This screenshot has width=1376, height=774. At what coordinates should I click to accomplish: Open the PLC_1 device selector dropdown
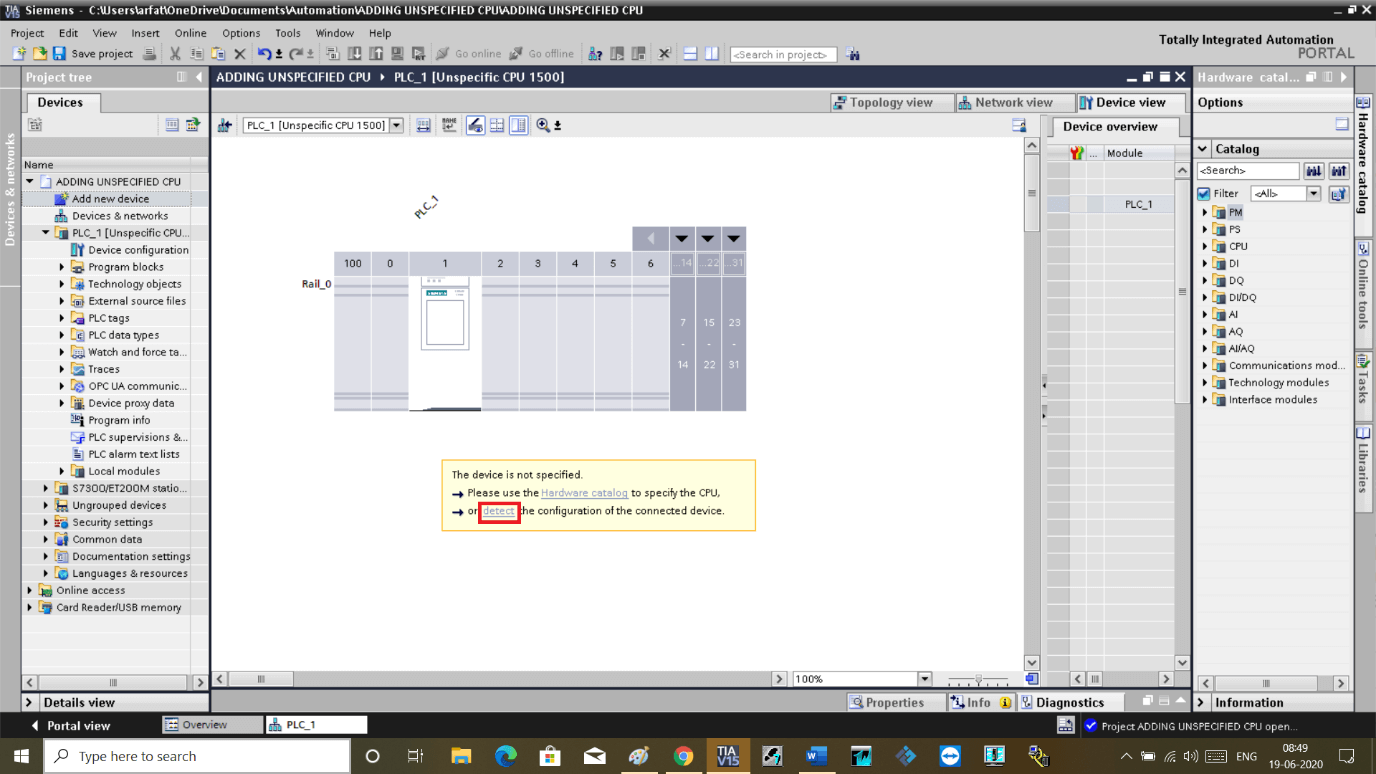396,125
